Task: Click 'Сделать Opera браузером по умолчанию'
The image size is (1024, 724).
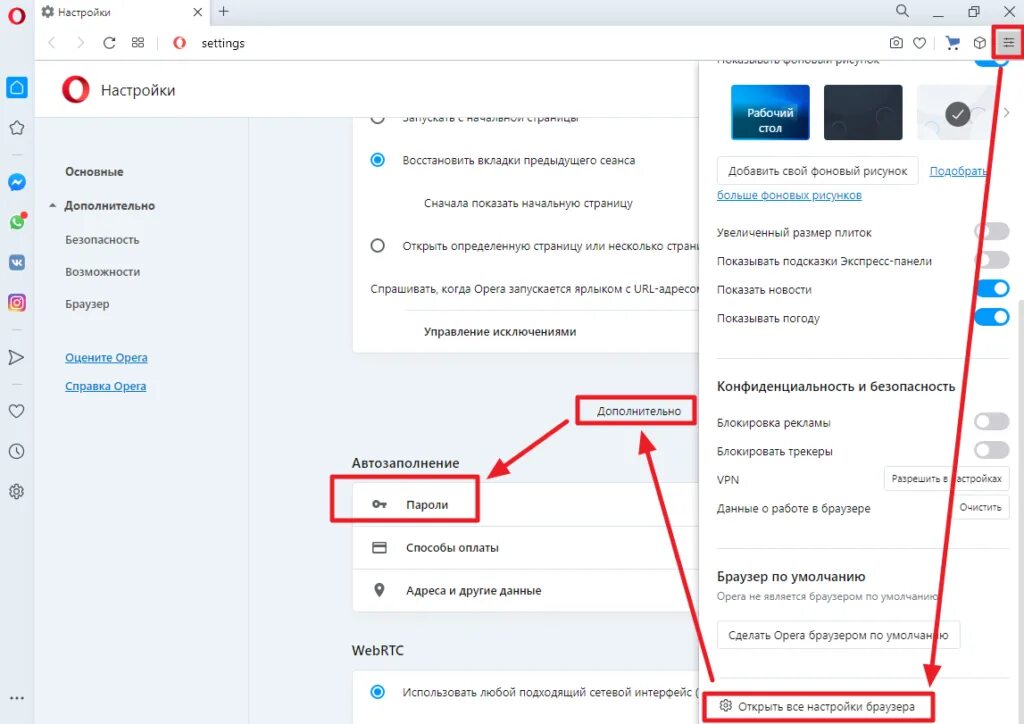Action: click(x=839, y=635)
